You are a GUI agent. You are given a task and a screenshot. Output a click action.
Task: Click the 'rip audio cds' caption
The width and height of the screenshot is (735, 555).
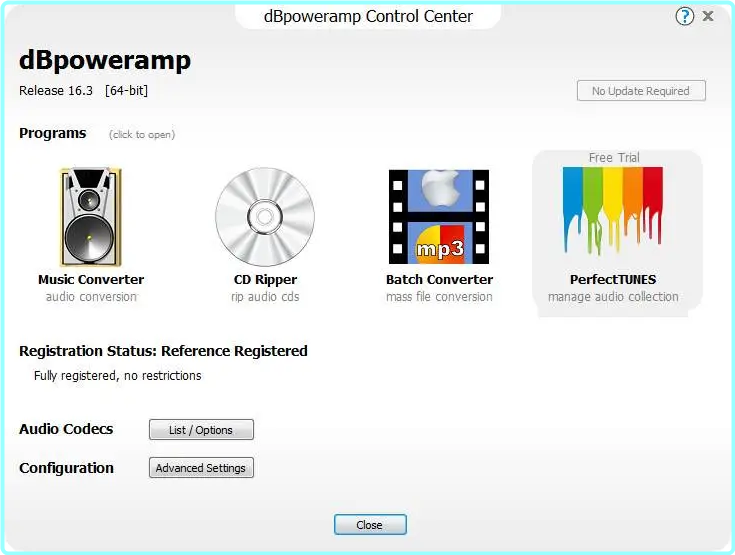click(x=265, y=297)
